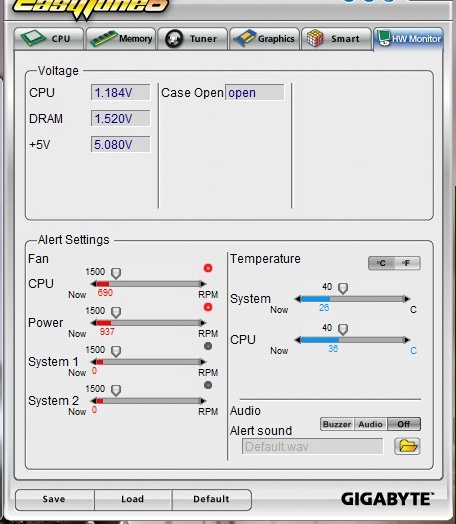Click the Default.wav alert sound field
This screenshot has height=524, width=456.
312,446
